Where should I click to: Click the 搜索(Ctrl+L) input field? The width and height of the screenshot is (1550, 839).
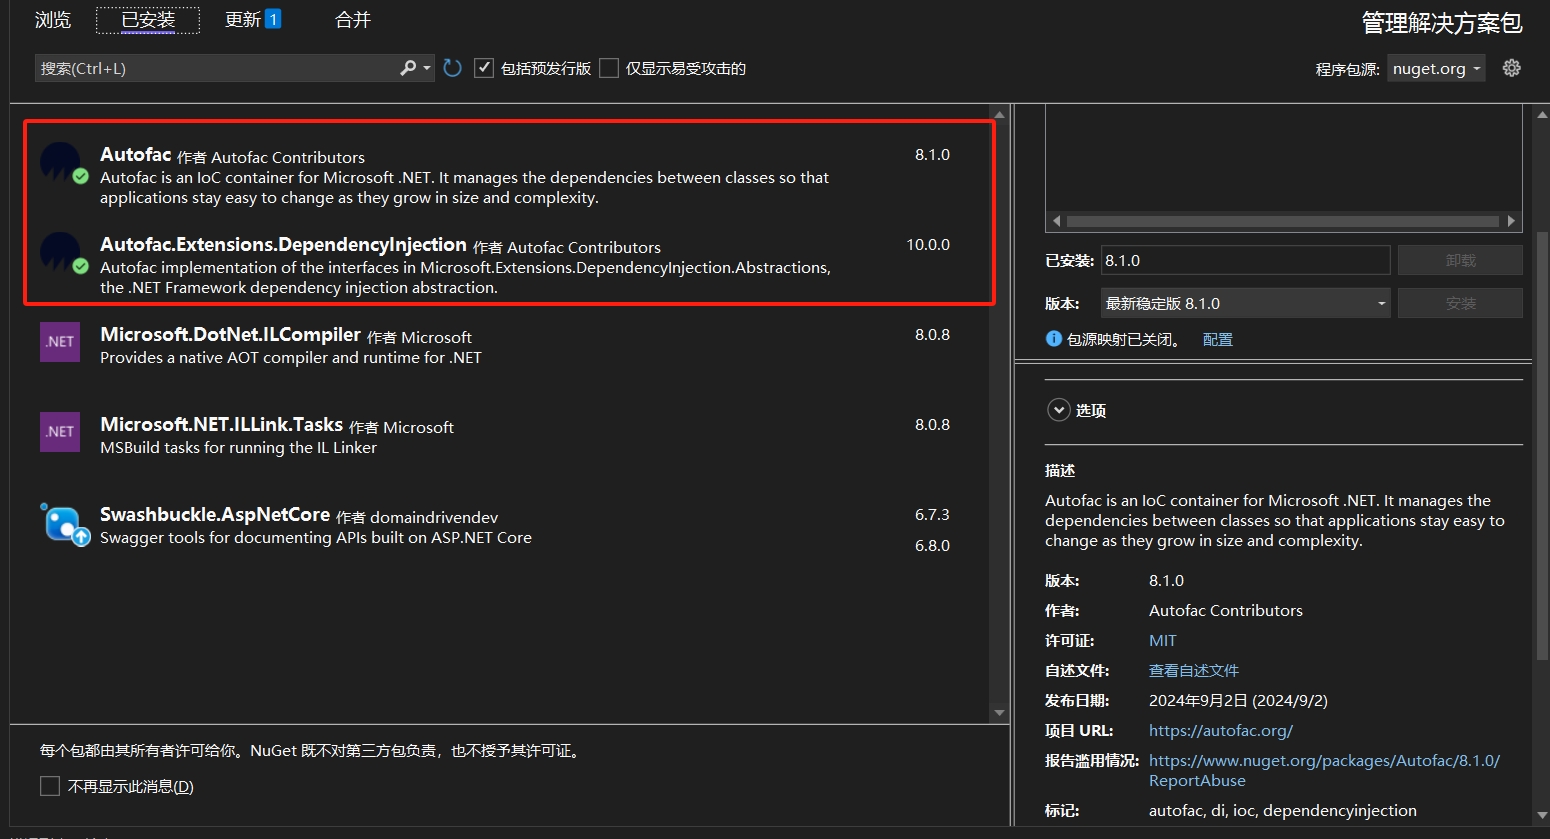point(216,68)
